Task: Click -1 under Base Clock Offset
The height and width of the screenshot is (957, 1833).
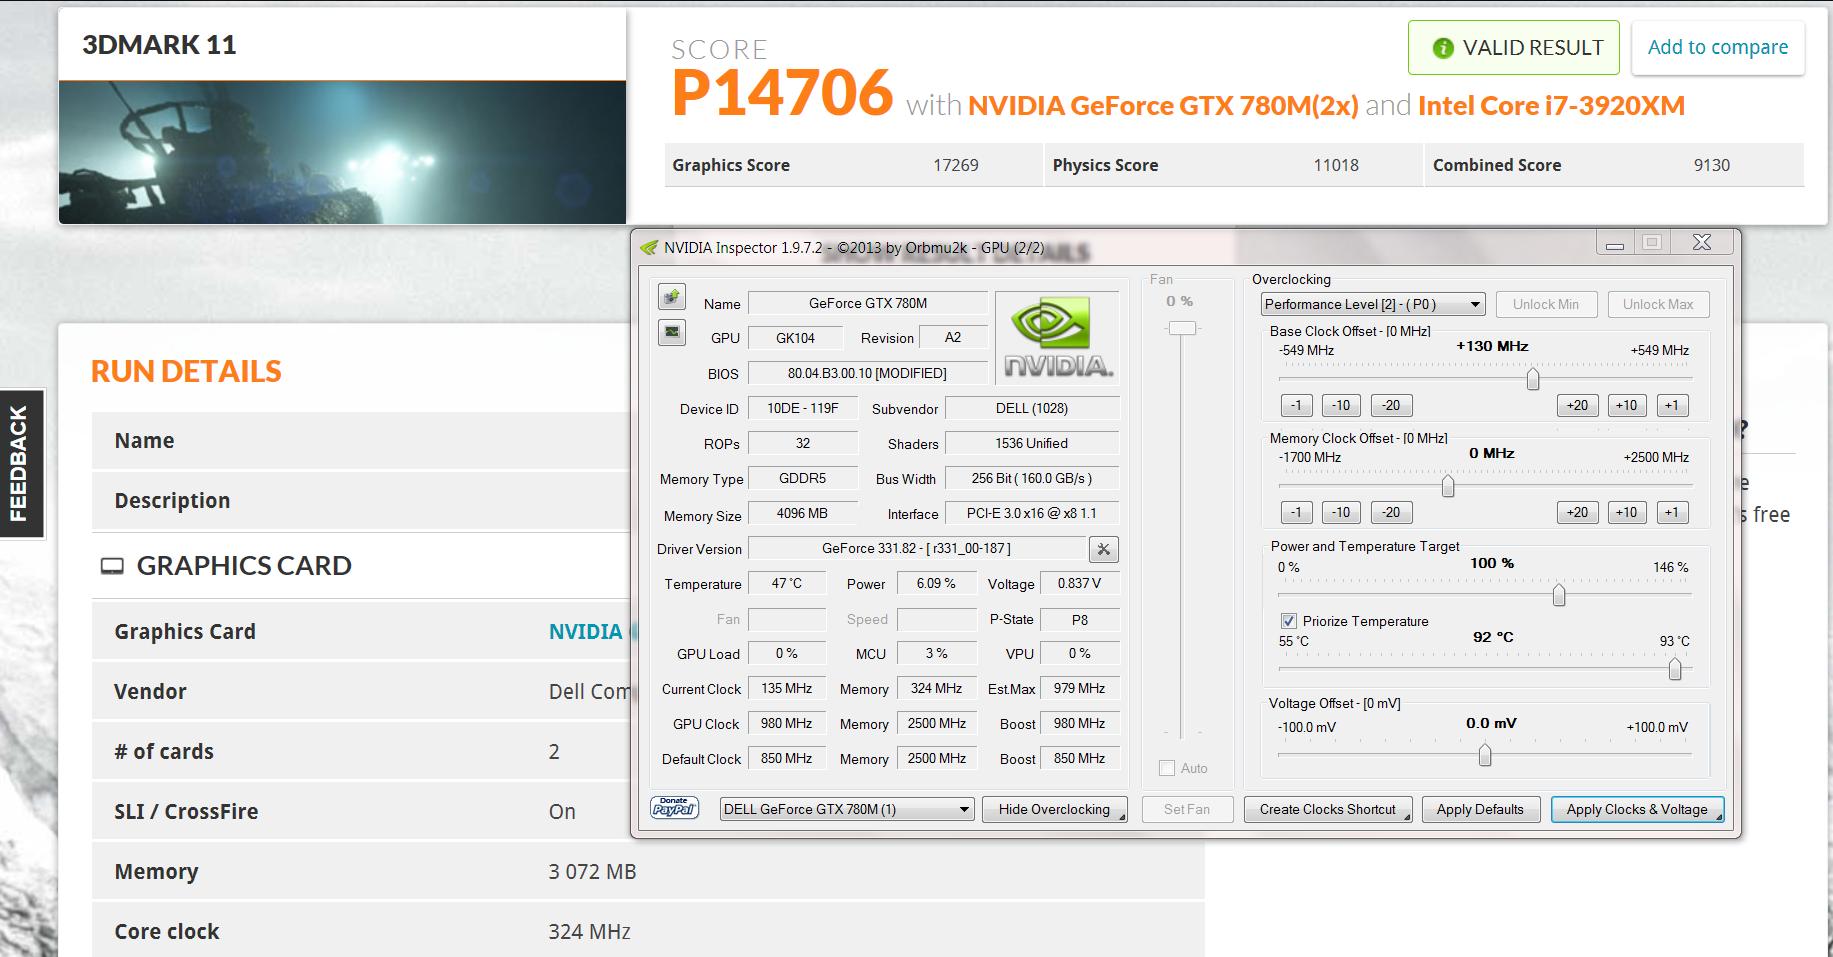Action: 1296,405
